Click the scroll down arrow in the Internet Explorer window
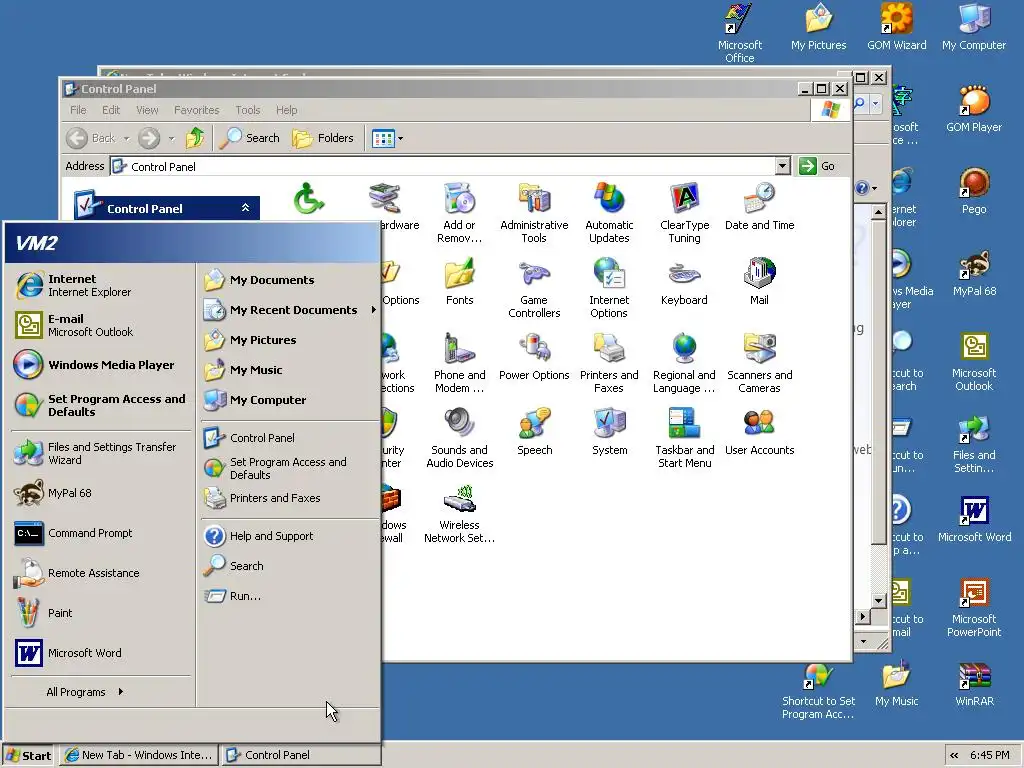Screen dimensions: 1024x768 pos(878,600)
